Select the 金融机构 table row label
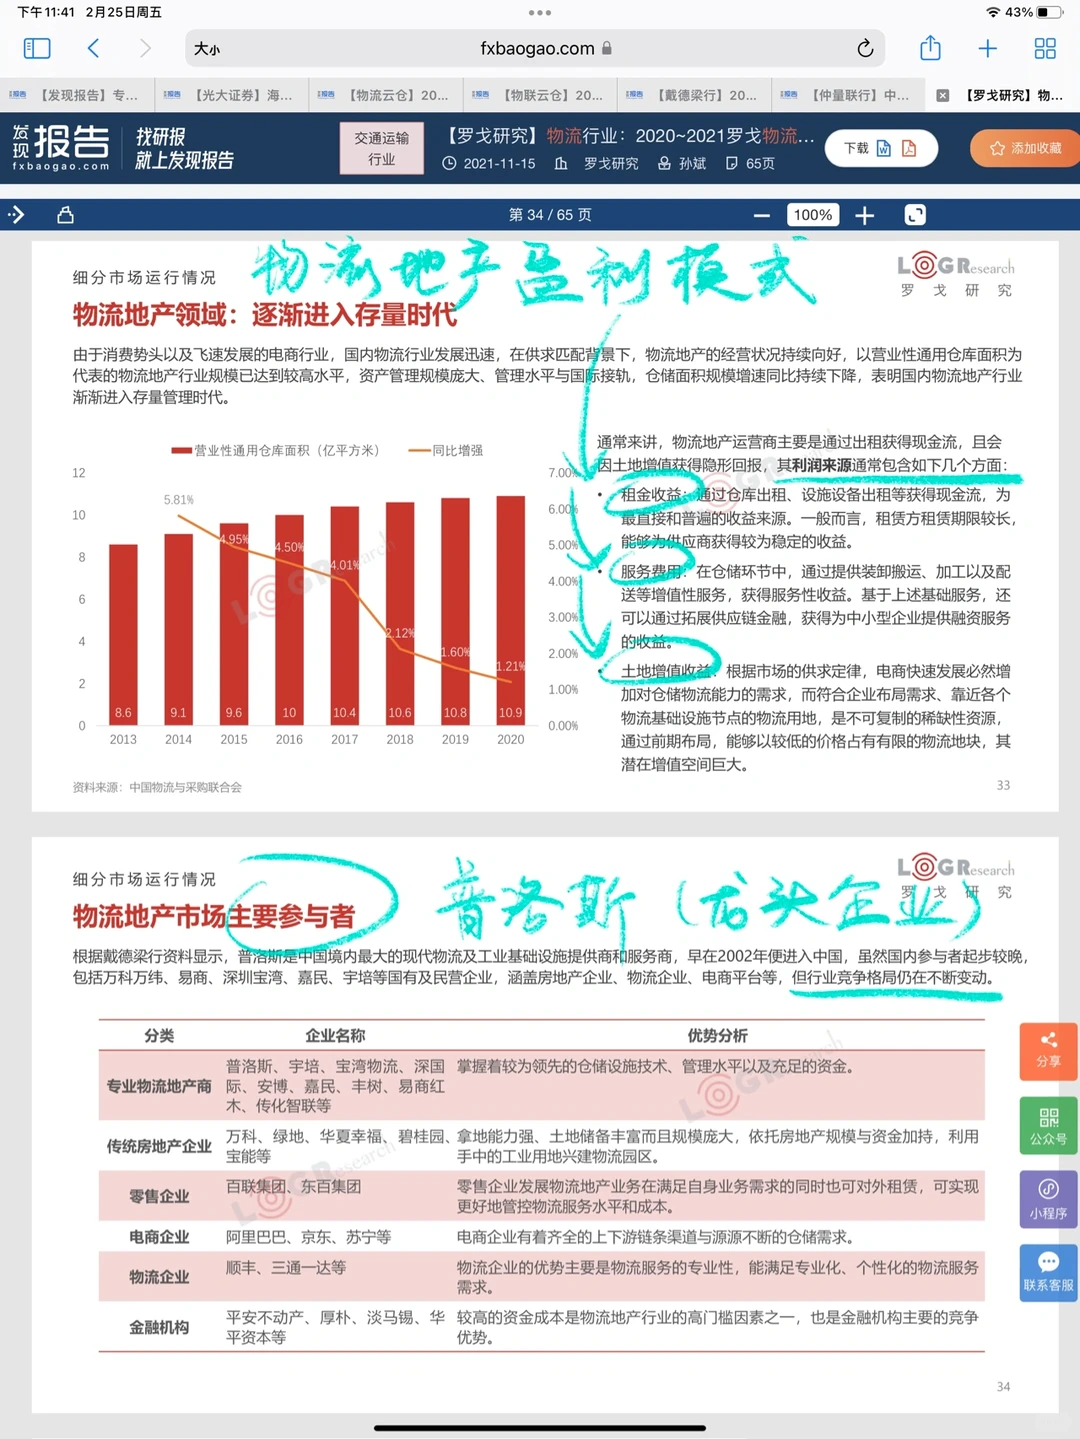 pyautogui.click(x=159, y=1327)
